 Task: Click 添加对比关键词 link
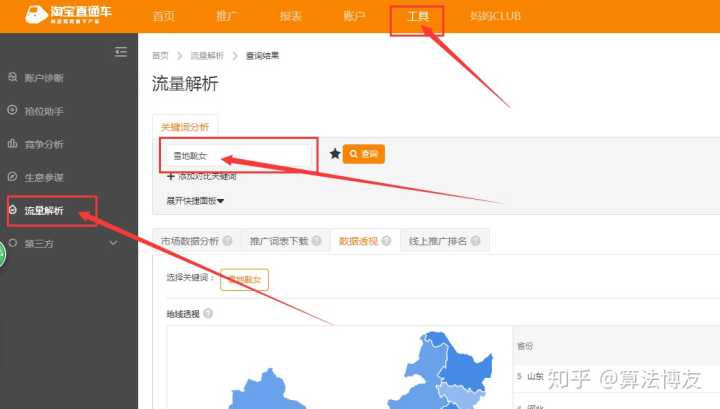(x=207, y=176)
